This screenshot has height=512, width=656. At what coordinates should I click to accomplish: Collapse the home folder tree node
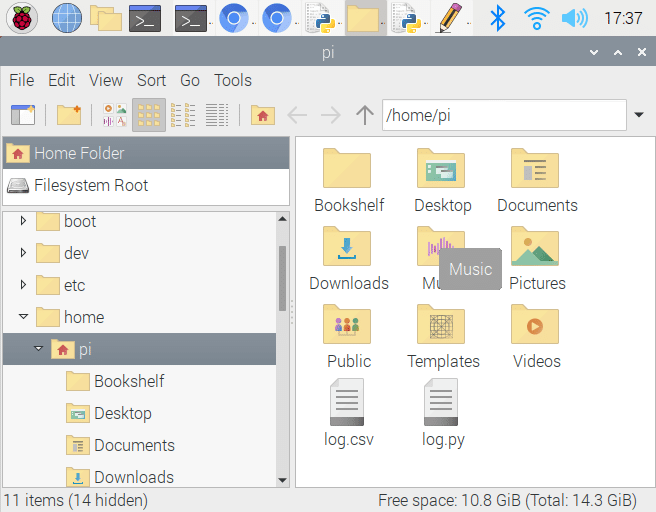point(23,317)
